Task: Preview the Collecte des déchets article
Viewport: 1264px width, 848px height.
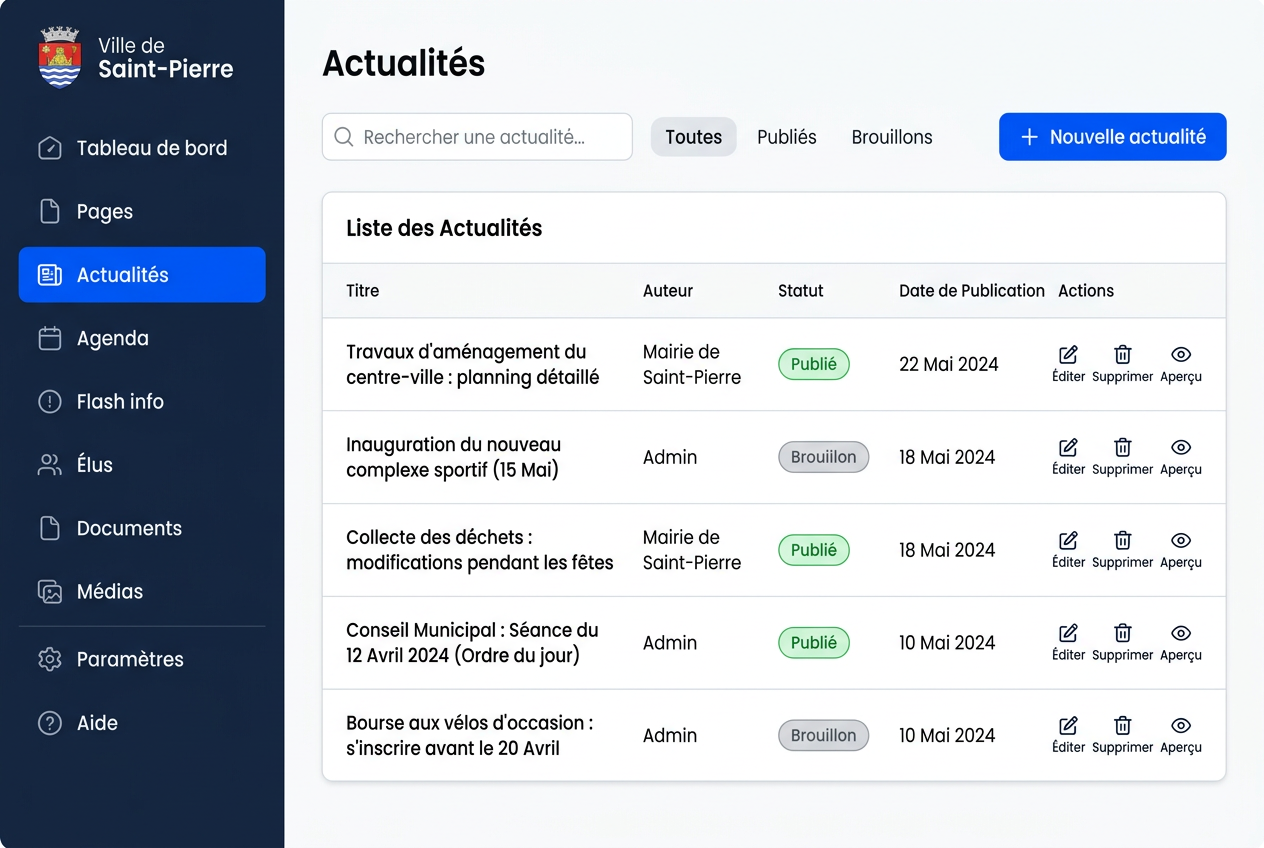Action: pyautogui.click(x=1181, y=550)
